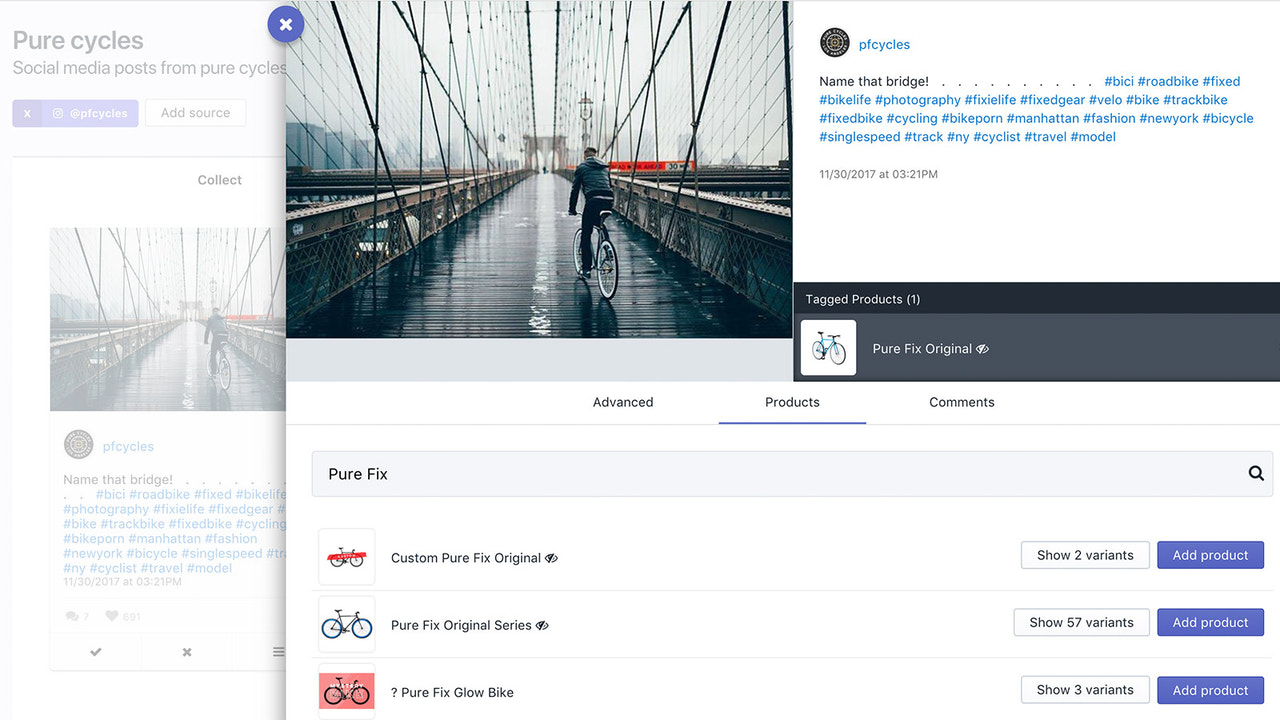Viewport: 1280px width, 720px height.
Task: Open the Comments tab
Action: pyautogui.click(x=961, y=402)
